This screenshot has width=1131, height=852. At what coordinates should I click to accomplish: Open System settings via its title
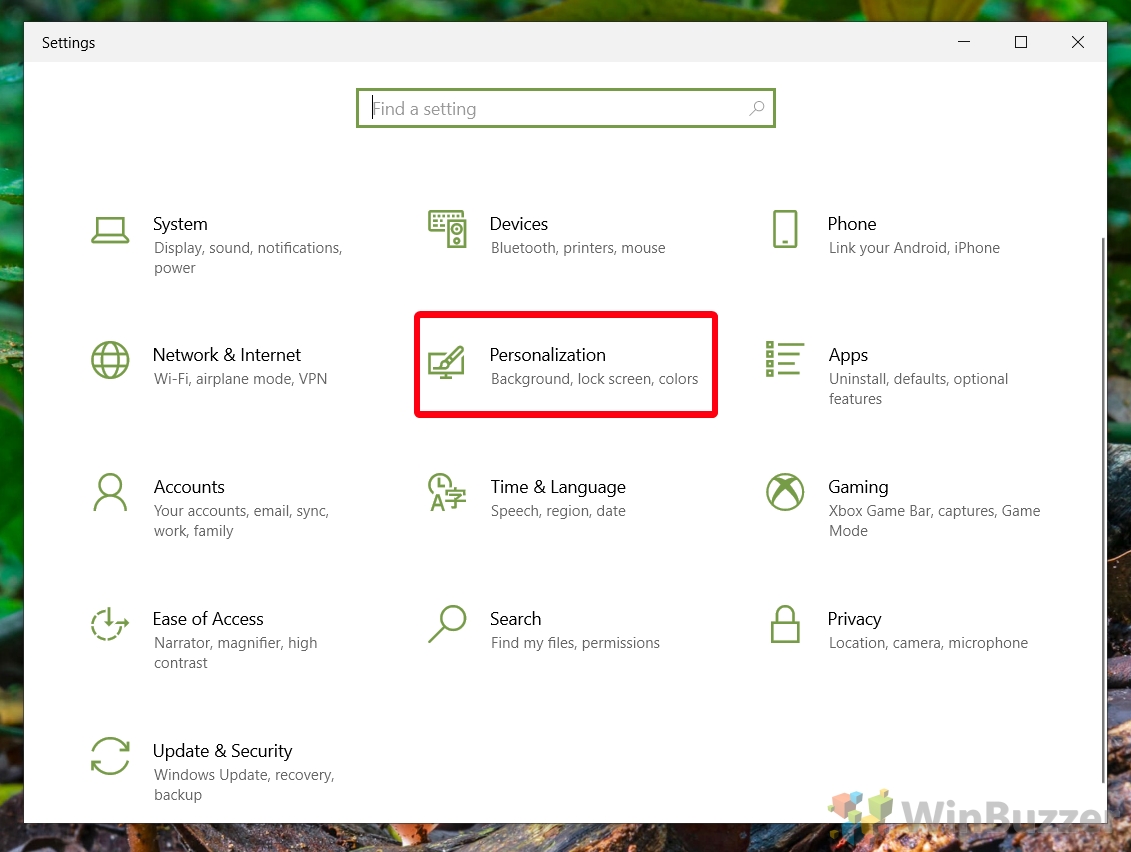(x=180, y=224)
